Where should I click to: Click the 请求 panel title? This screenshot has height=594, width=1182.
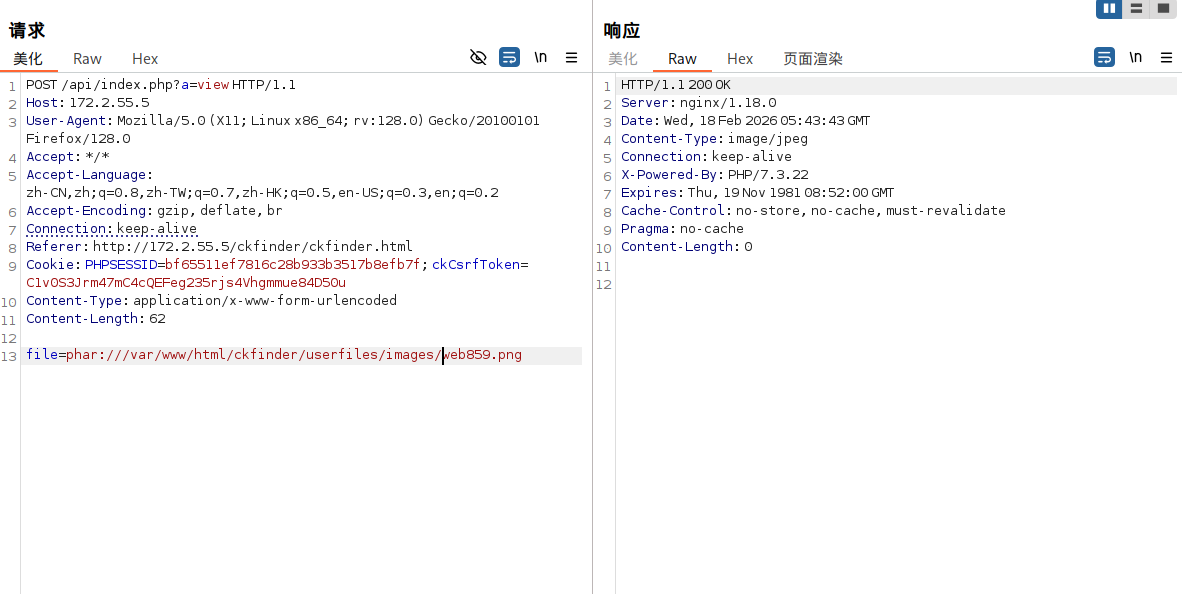pos(27,30)
